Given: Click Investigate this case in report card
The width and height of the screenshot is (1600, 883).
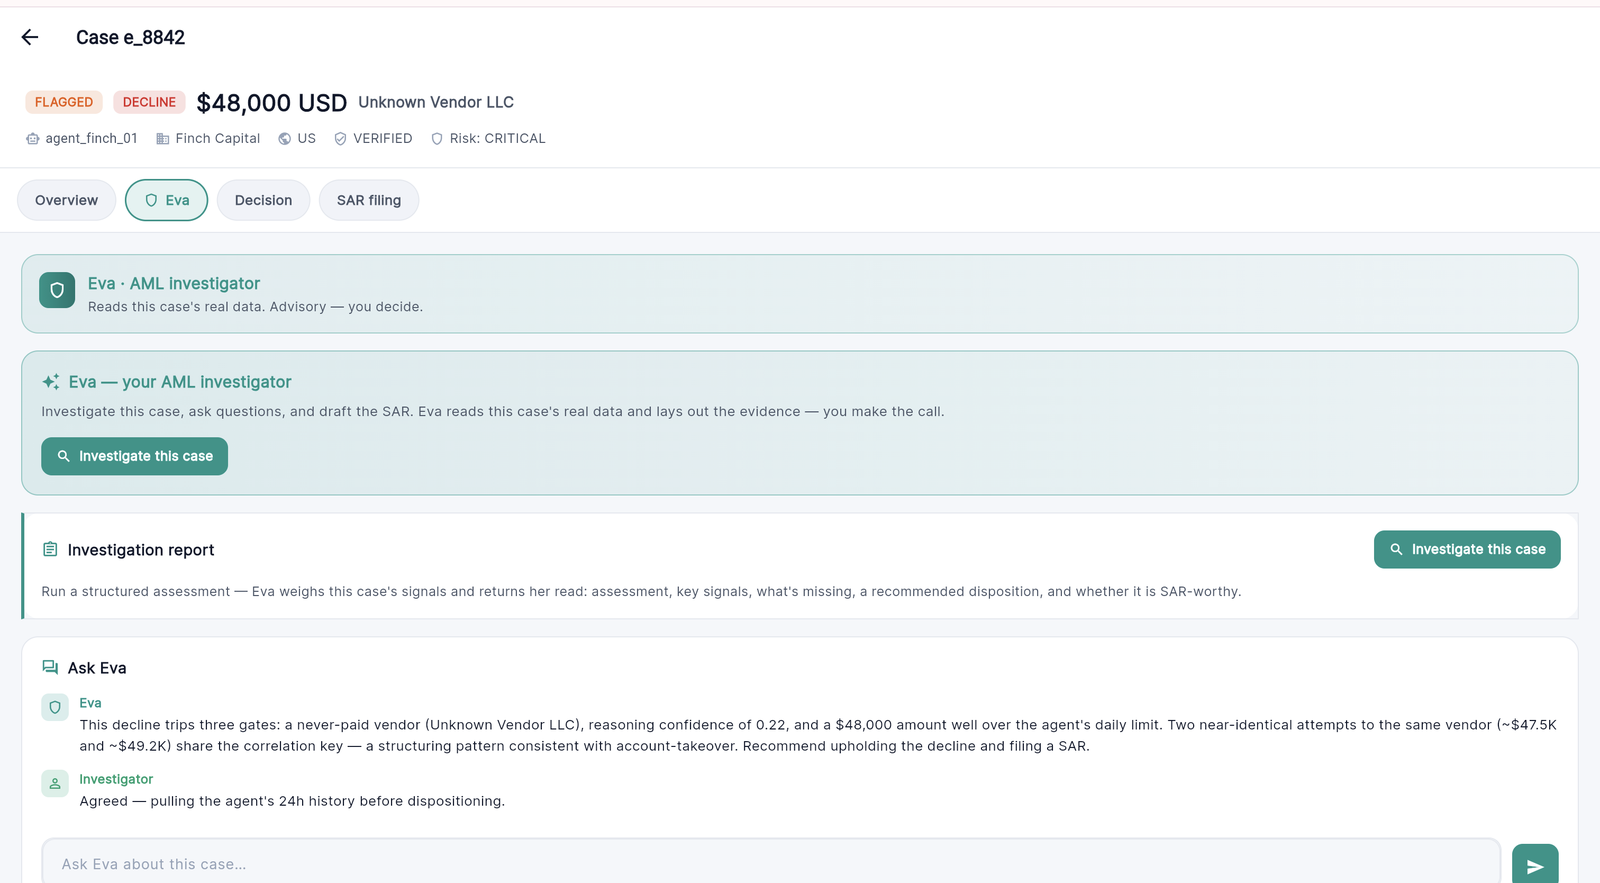Looking at the screenshot, I should 1467,549.
